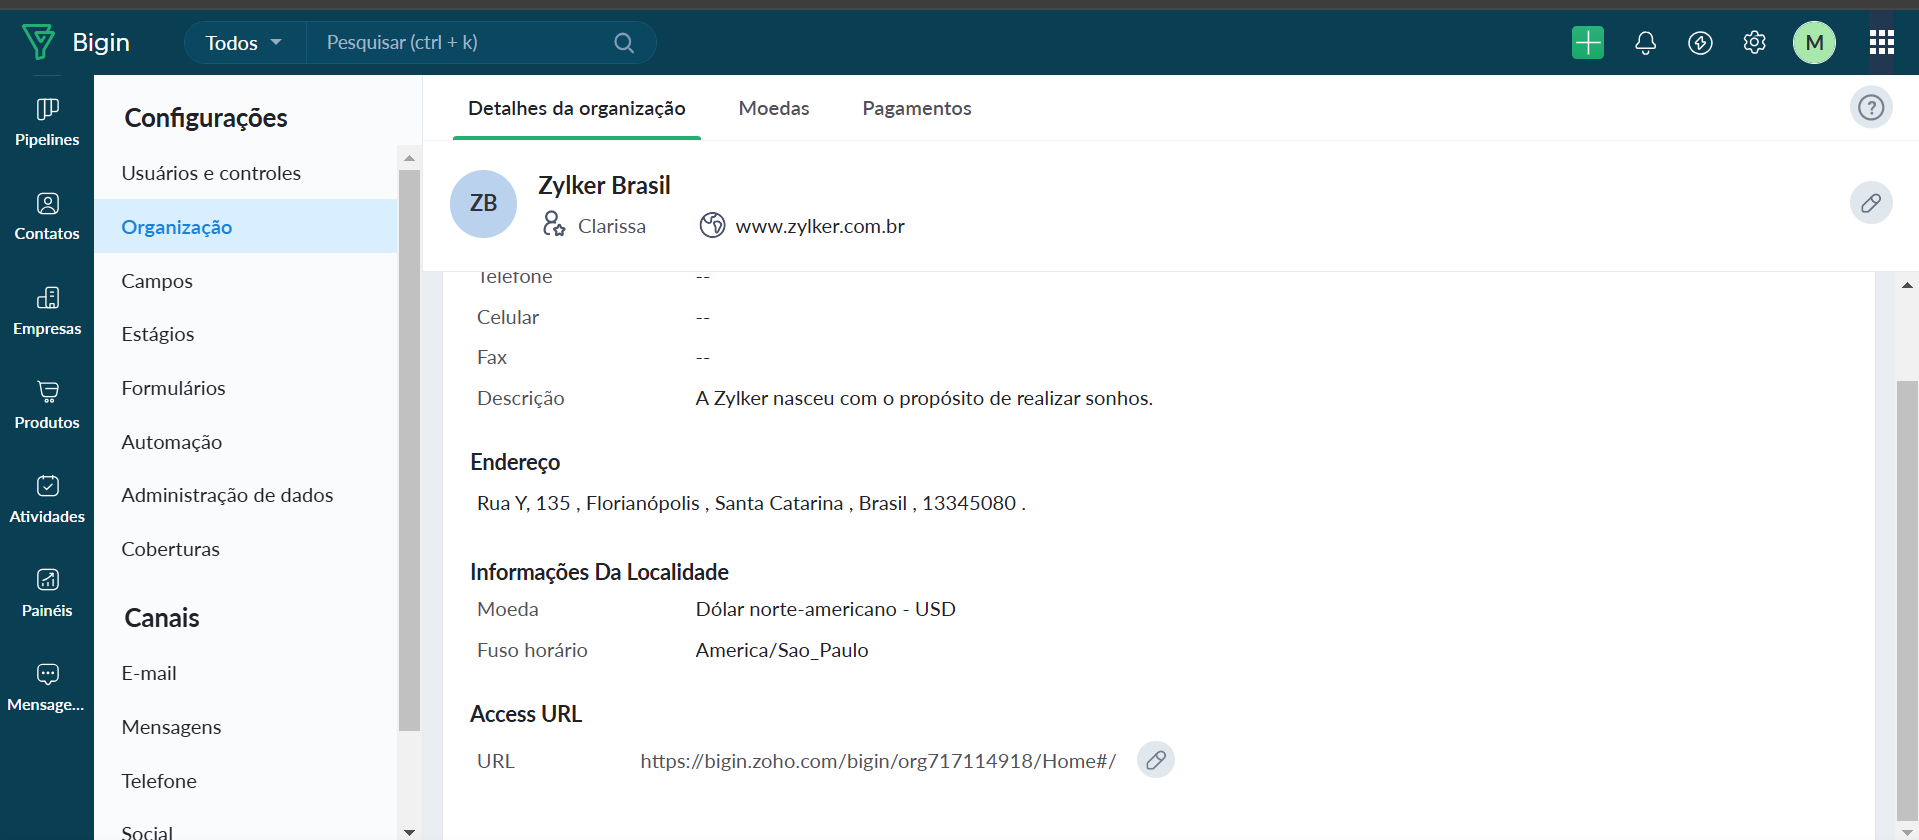Screen dimensions: 1919x840
Task: Click the ZB organization avatar
Action: click(483, 203)
